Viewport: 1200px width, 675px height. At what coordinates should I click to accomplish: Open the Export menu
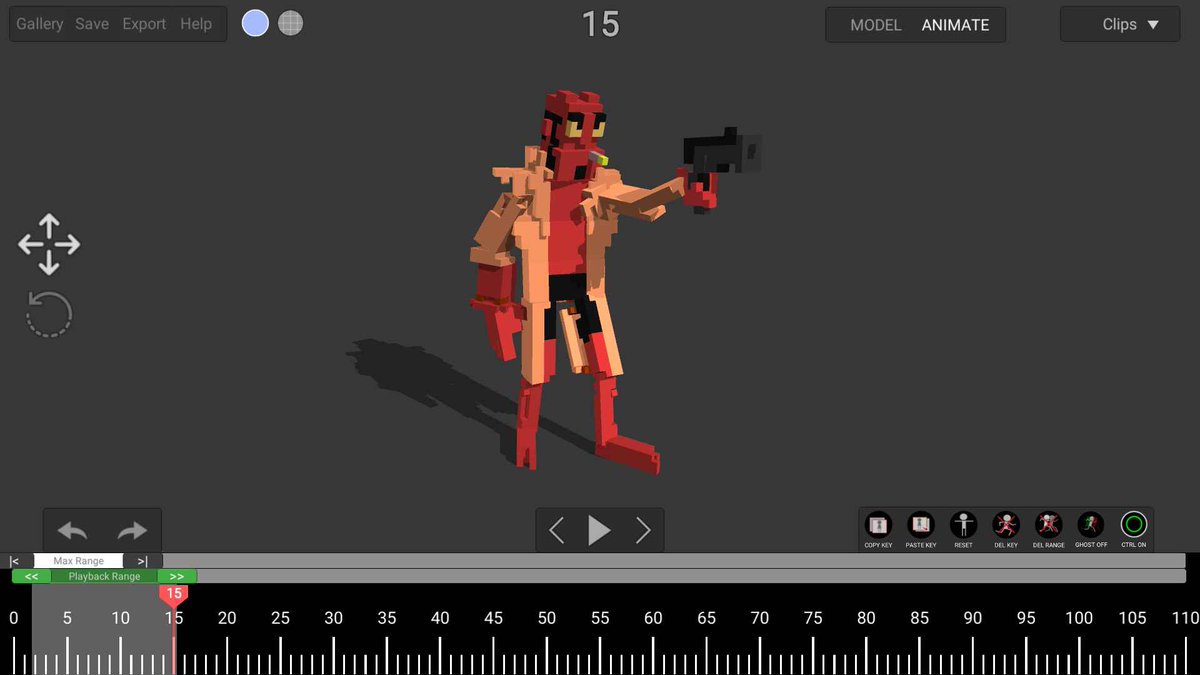144,24
